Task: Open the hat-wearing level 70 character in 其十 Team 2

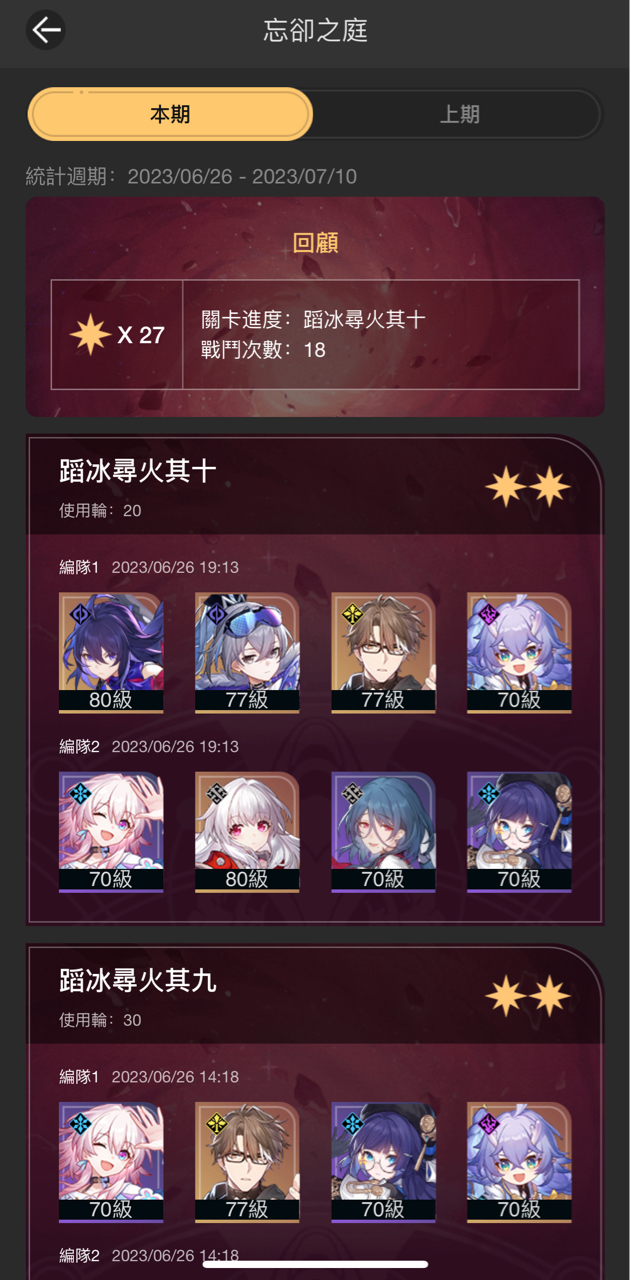Action: (519, 832)
